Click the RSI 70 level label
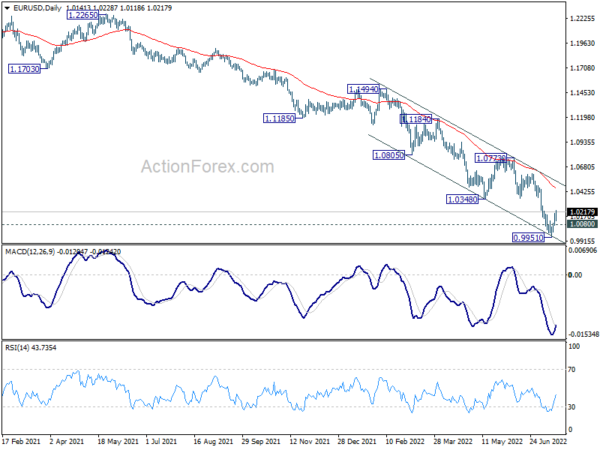This screenshot has height=450, width=600. click(x=572, y=370)
